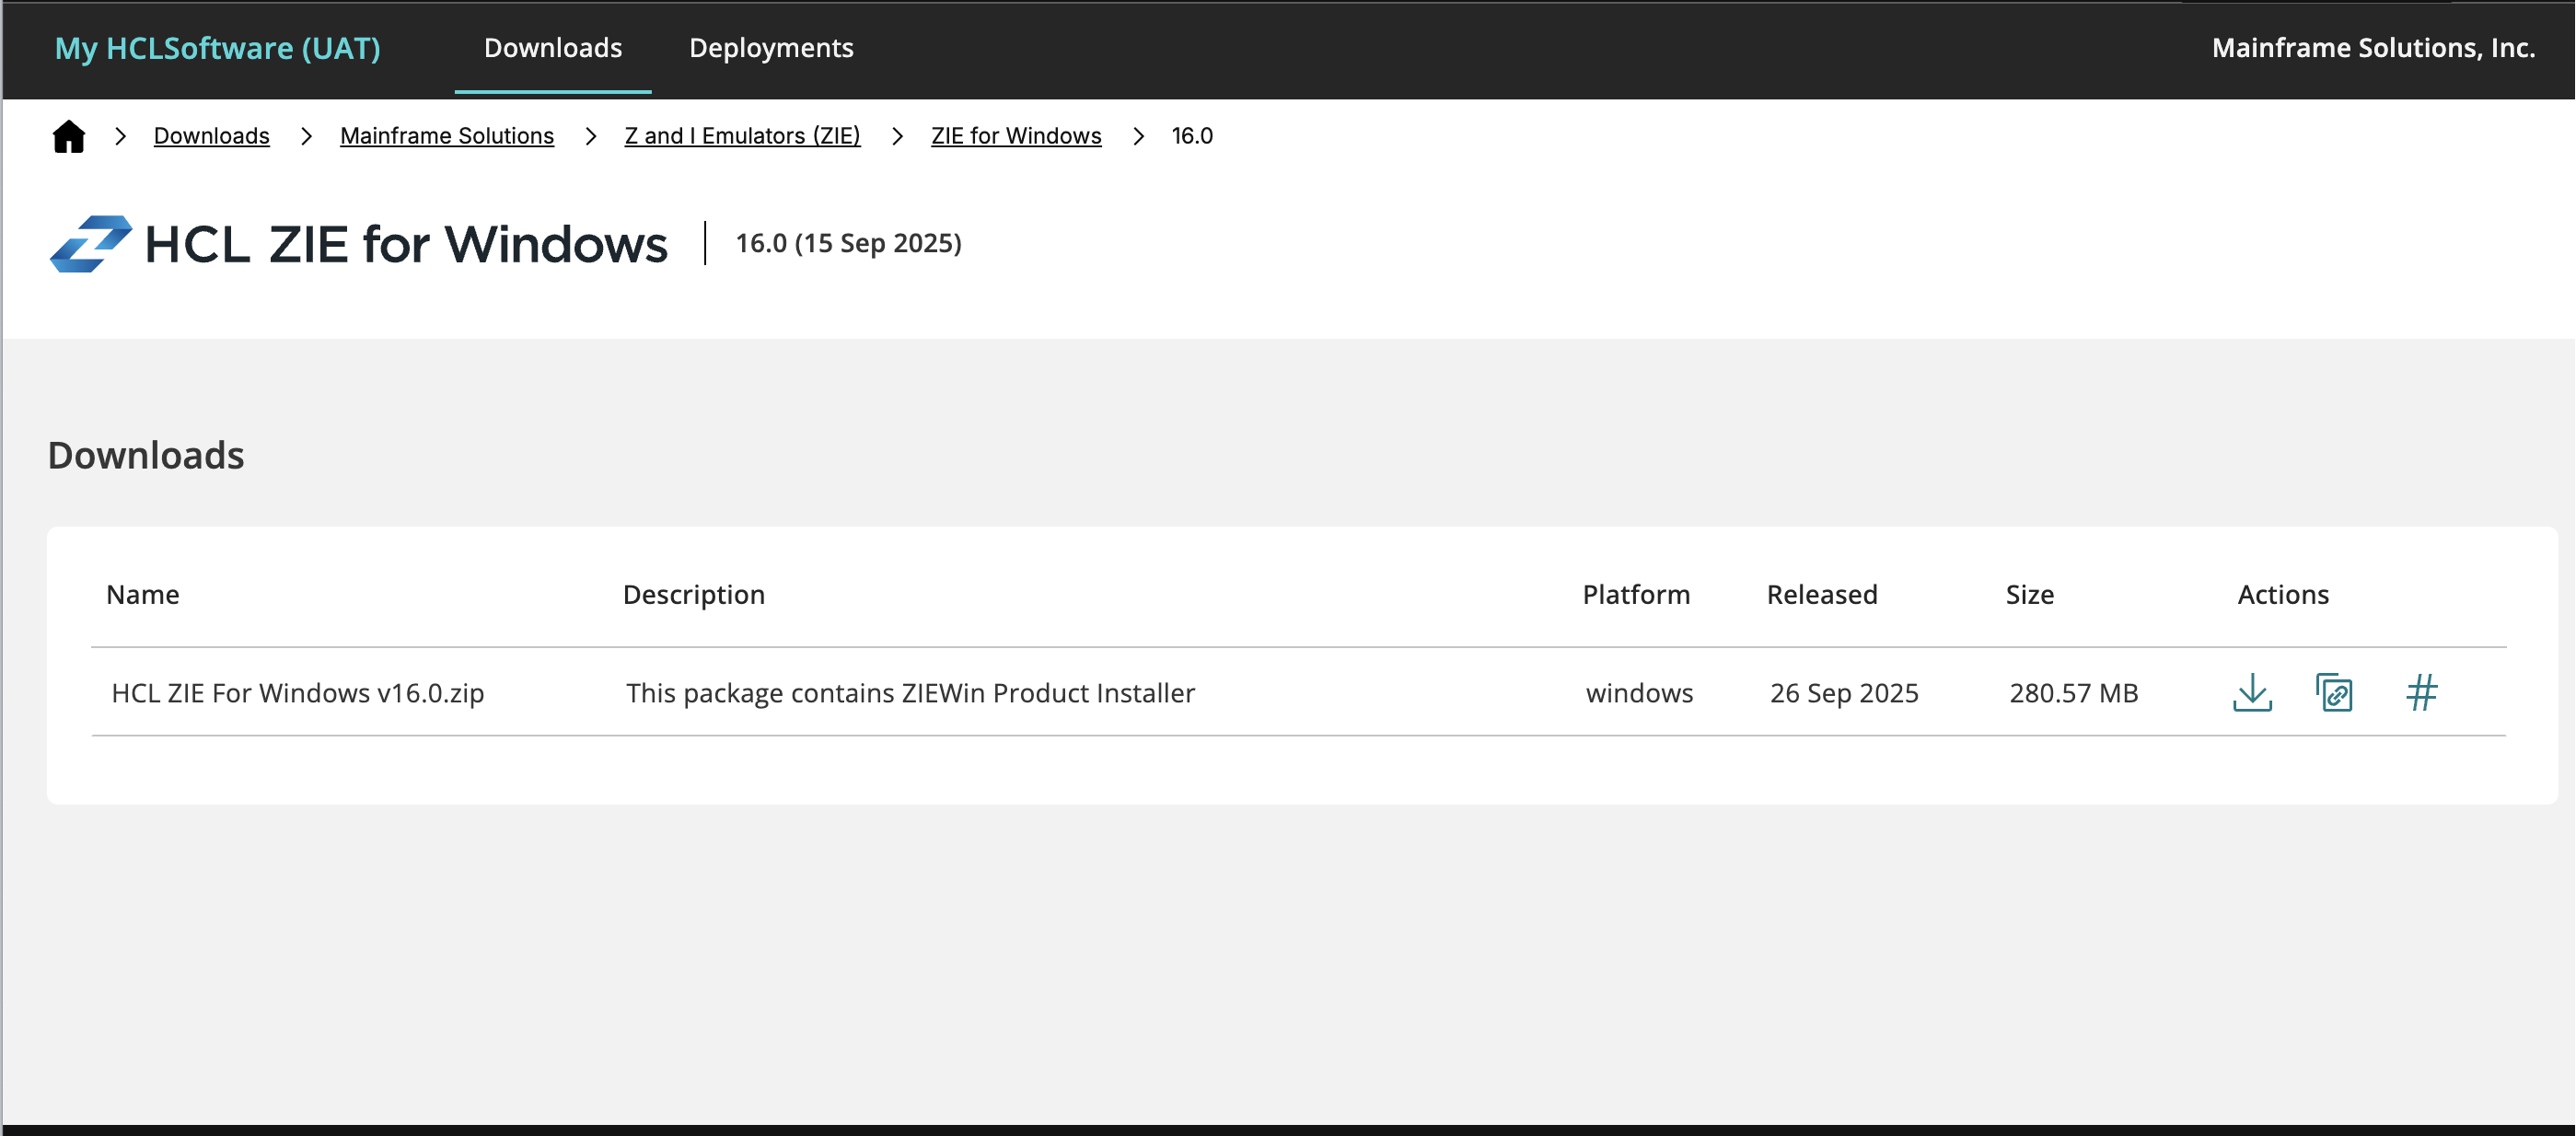Click the 16.0 breadcrumb item

point(1191,136)
